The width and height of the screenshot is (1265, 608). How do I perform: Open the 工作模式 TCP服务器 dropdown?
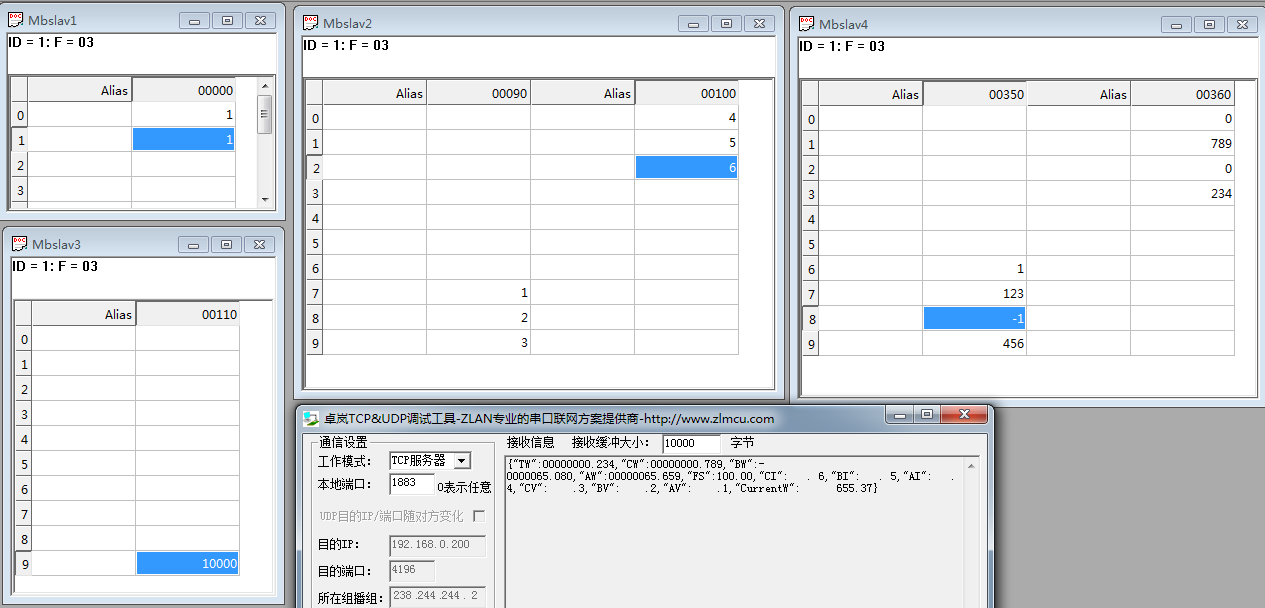(x=461, y=461)
